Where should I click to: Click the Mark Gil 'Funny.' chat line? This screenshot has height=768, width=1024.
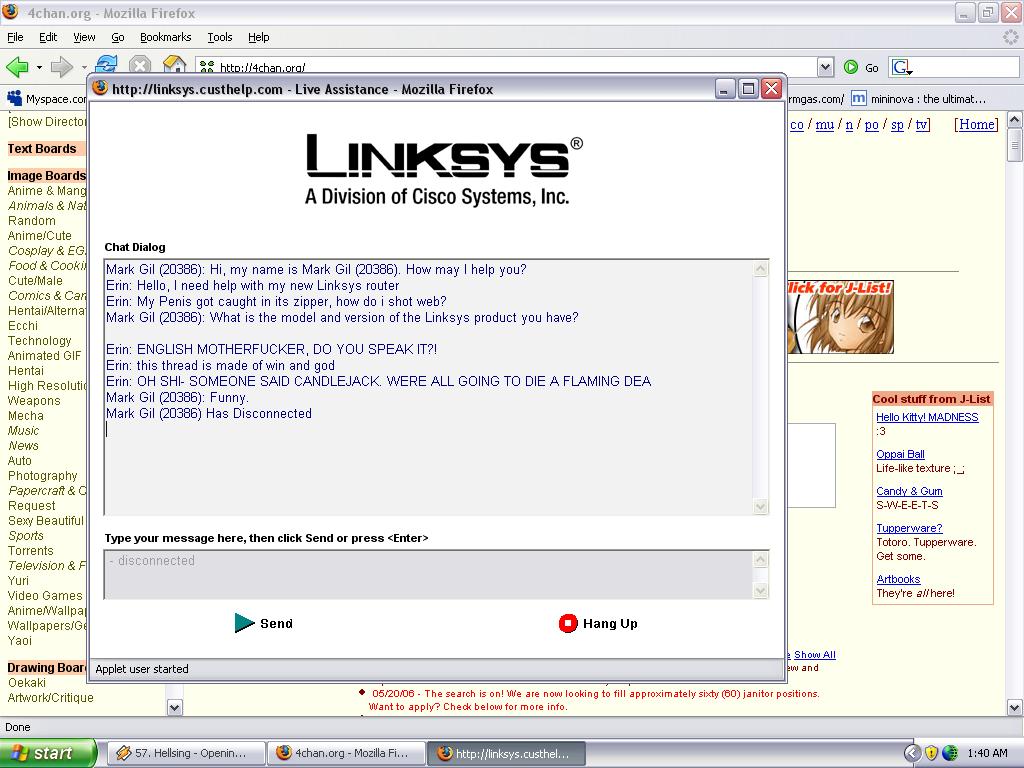(x=178, y=398)
